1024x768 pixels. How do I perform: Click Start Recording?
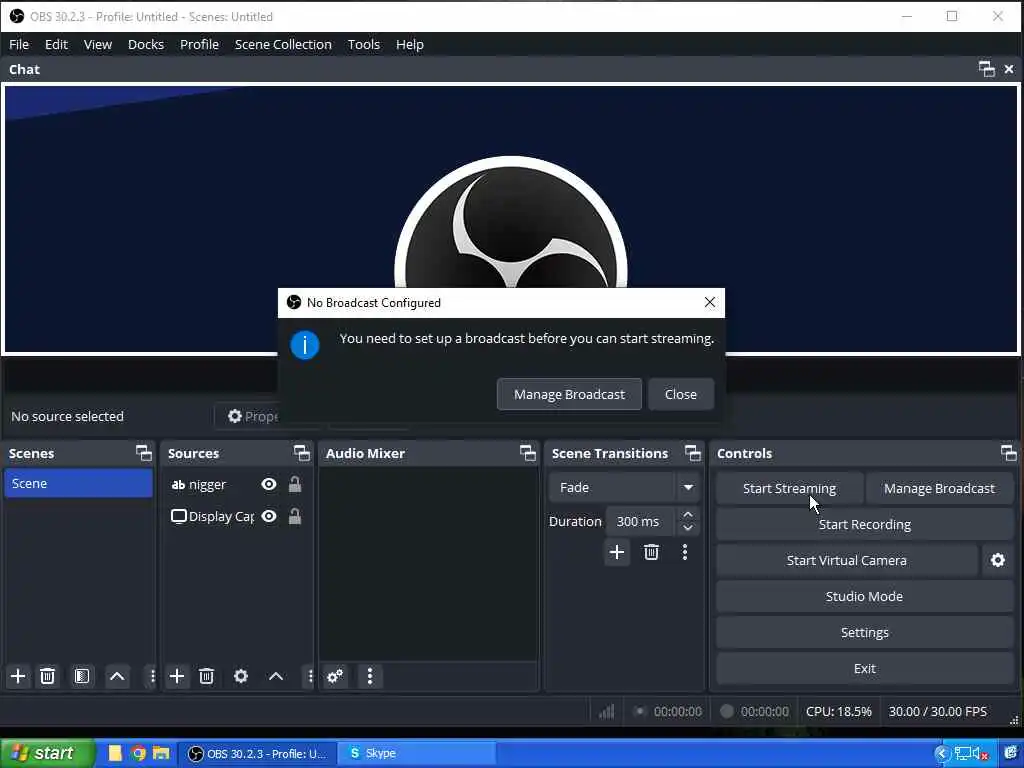click(865, 524)
